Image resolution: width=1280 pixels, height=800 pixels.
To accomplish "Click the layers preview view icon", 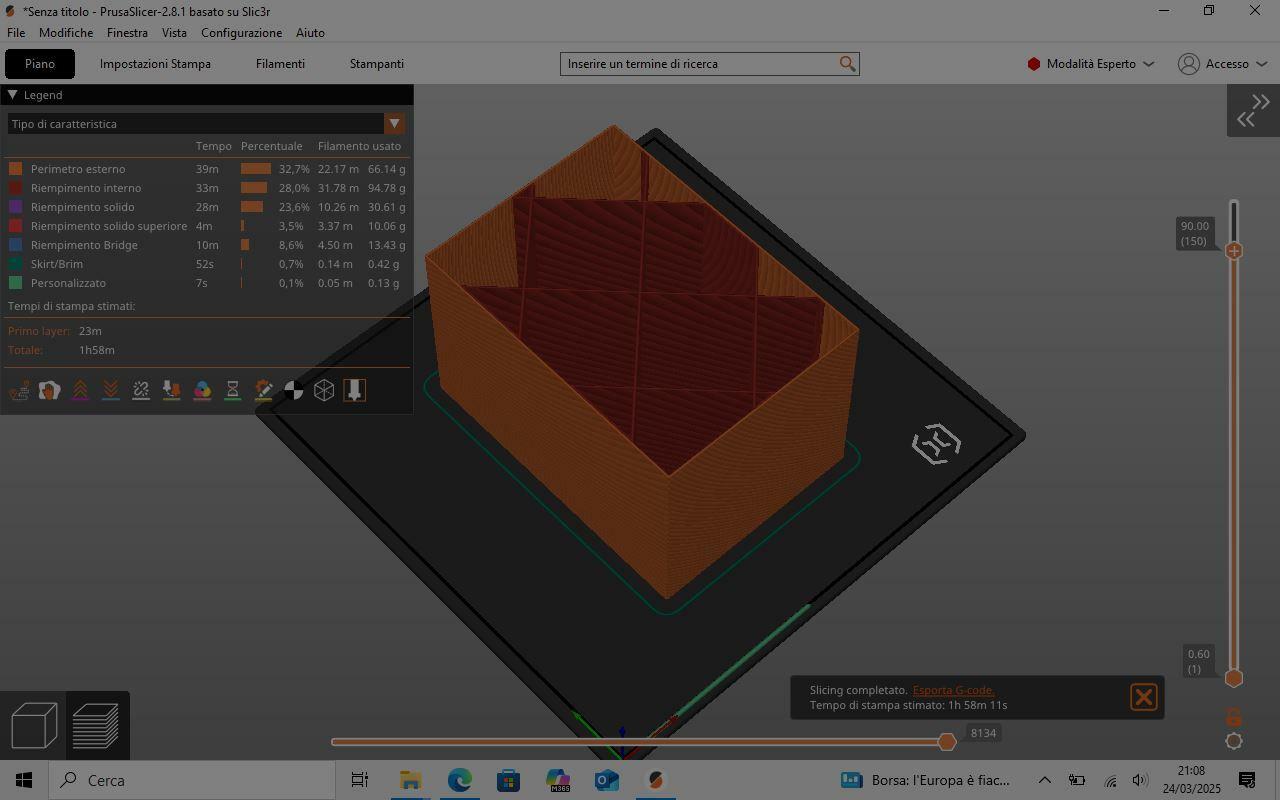I will point(97,725).
